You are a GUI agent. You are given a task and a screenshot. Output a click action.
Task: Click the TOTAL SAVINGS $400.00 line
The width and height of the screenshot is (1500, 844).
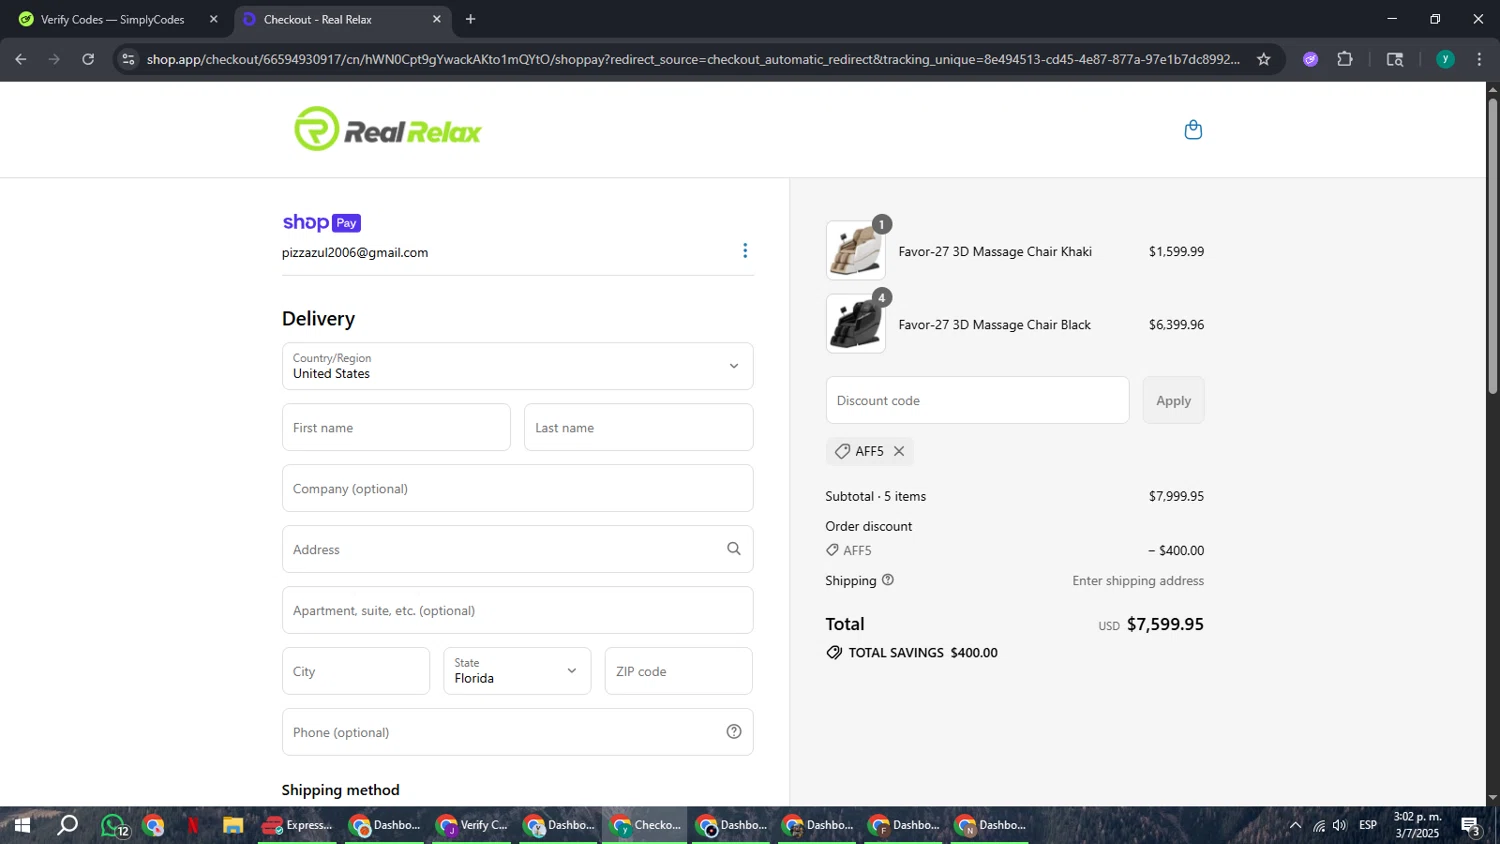click(912, 652)
